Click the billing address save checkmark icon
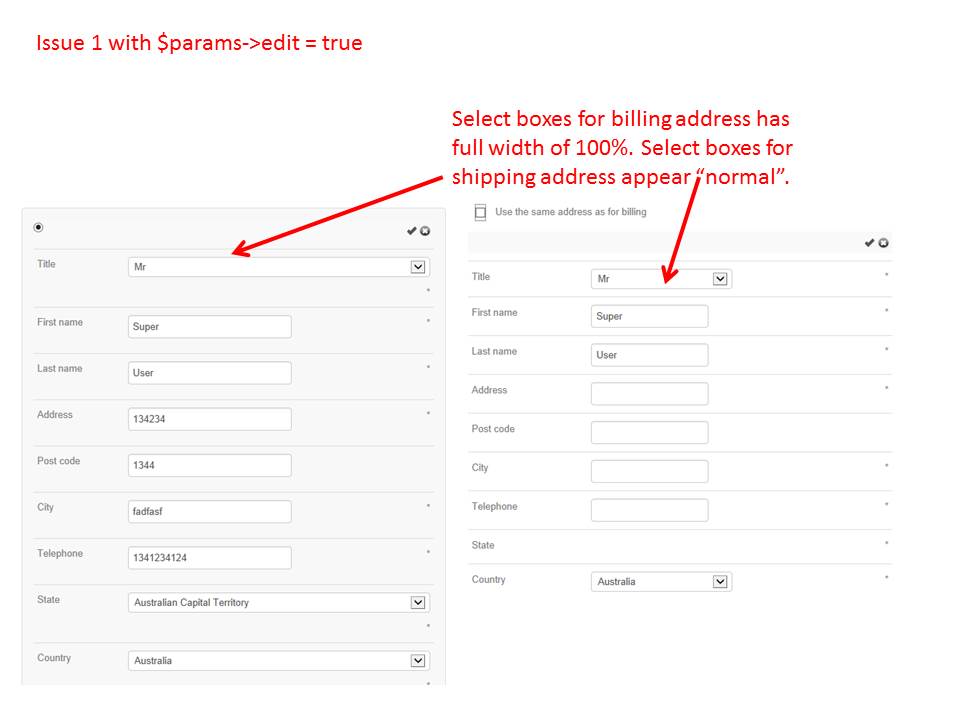Viewport: 960px width, 720px height. (411, 231)
